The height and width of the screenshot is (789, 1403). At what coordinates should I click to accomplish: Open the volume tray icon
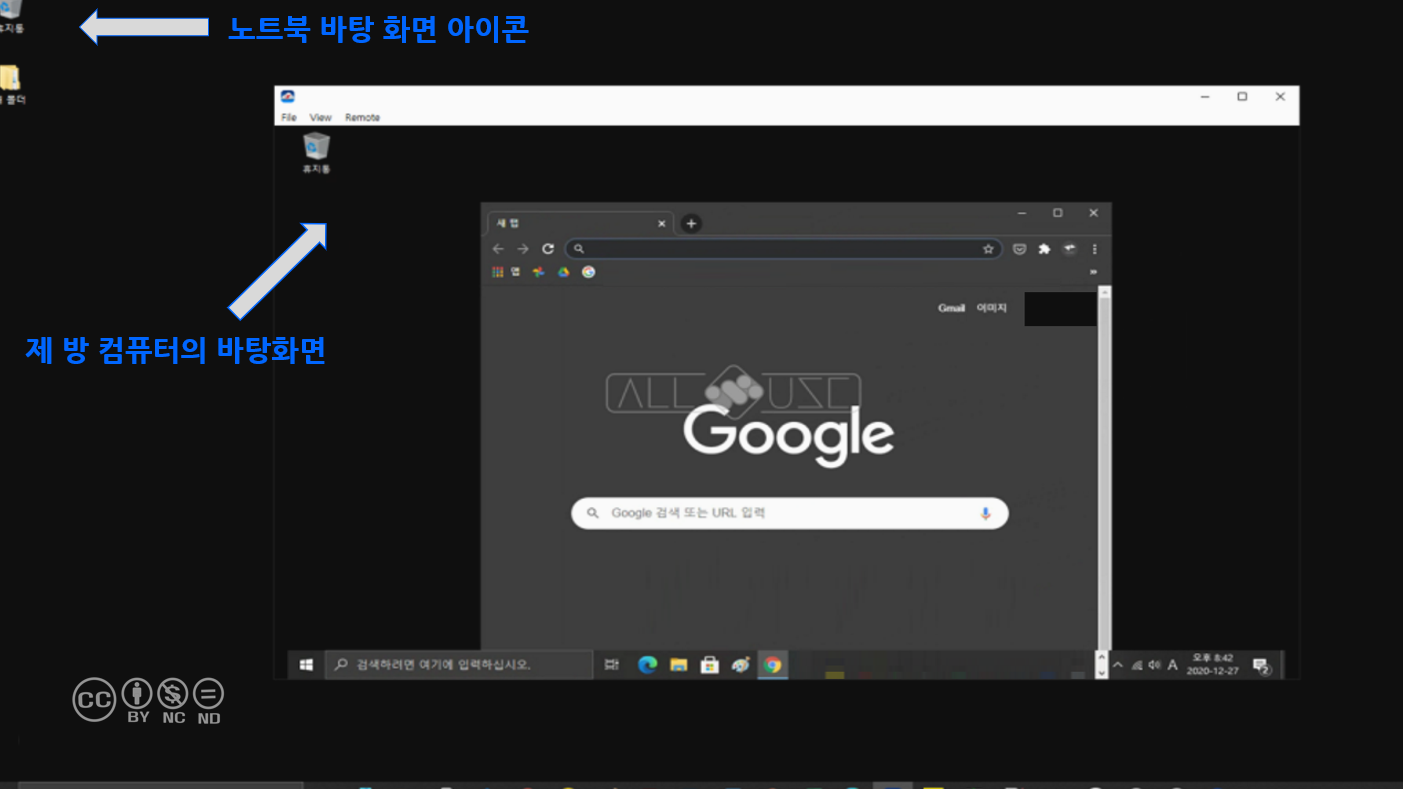coord(1154,665)
